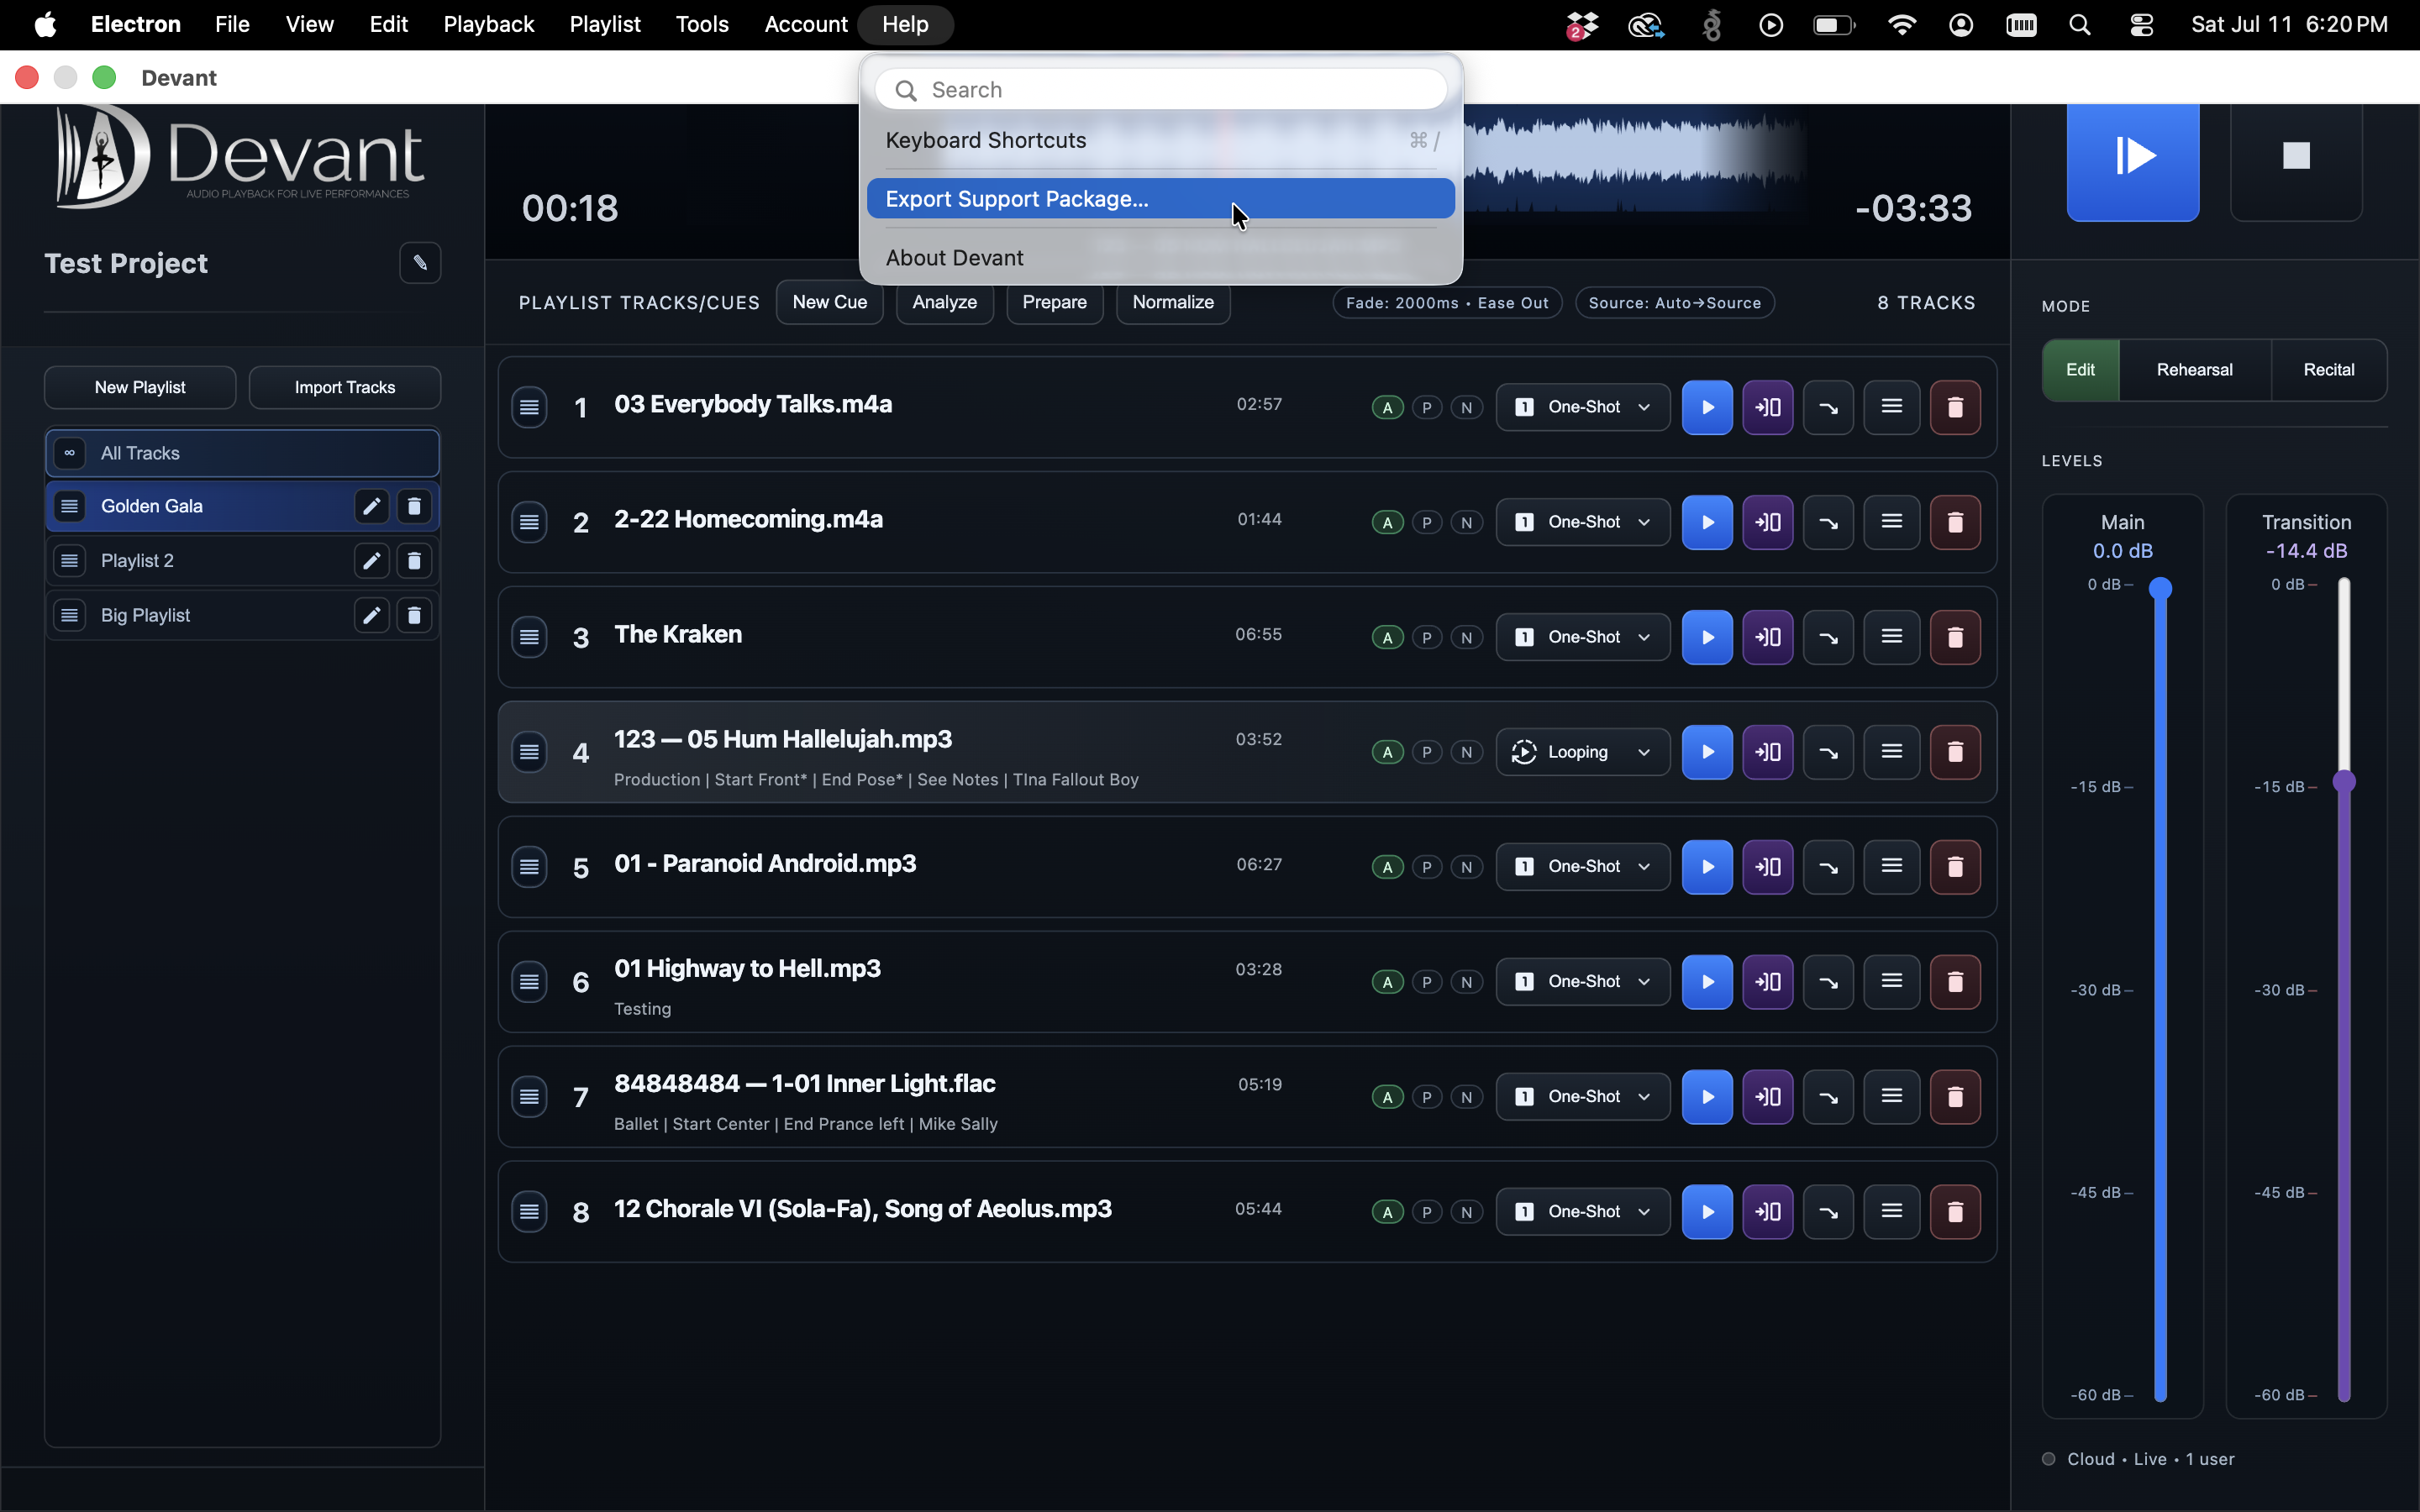Viewport: 2420px width, 1512px height.
Task: Click the Analyze button
Action: coord(944,302)
